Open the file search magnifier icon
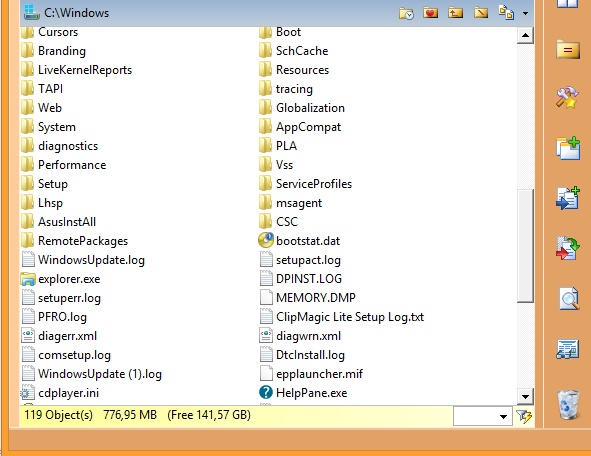Screen dimensions: 591x456 569,298
